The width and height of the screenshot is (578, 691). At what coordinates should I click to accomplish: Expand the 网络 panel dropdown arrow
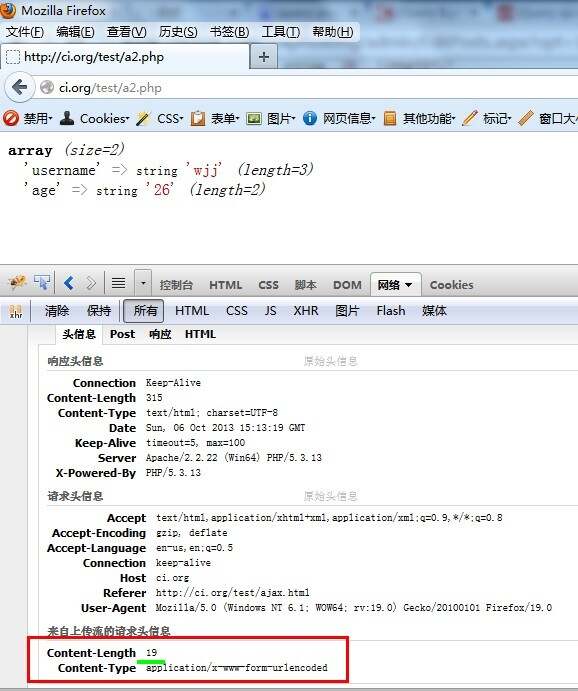point(408,285)
